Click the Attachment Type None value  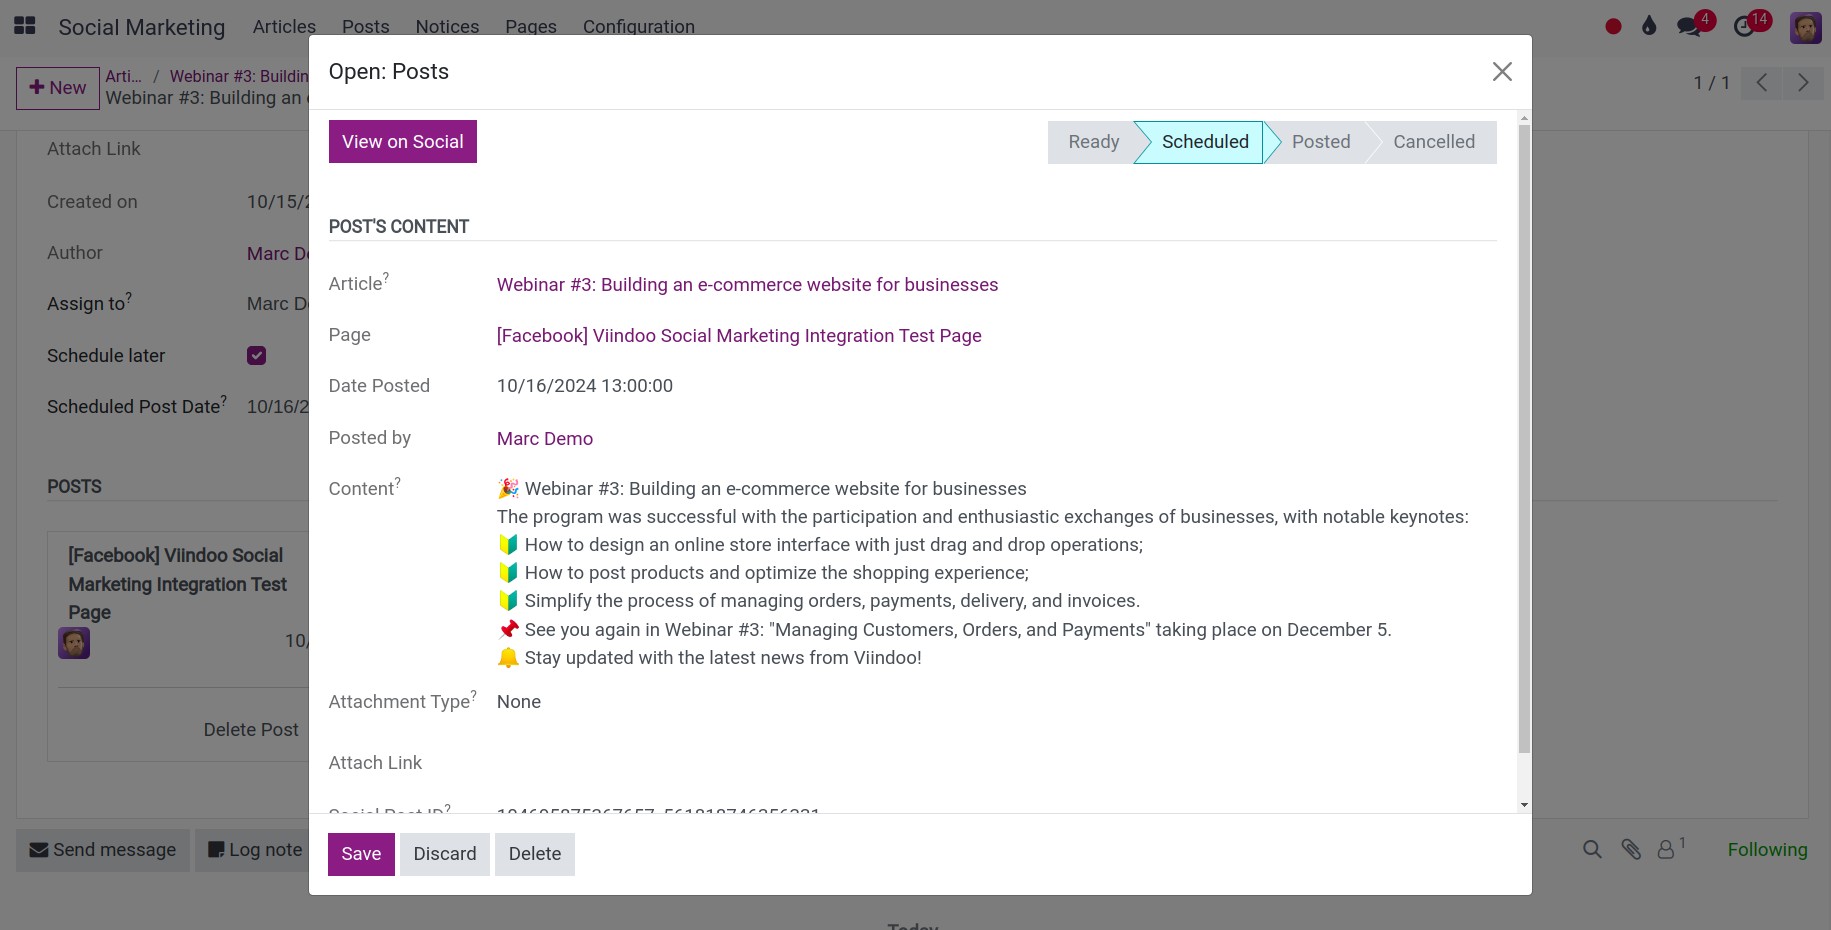(x=519, y=702)
